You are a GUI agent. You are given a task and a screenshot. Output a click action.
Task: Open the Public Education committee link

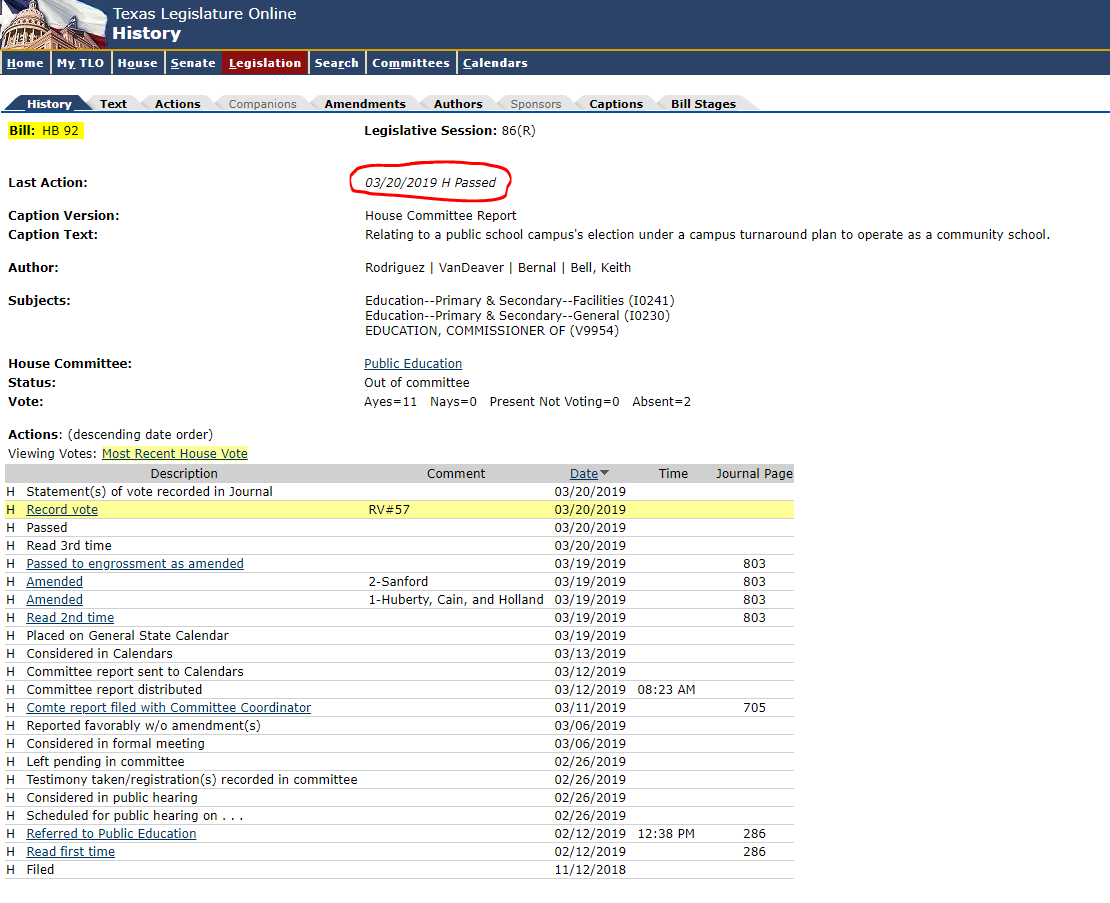click(413, 364)
